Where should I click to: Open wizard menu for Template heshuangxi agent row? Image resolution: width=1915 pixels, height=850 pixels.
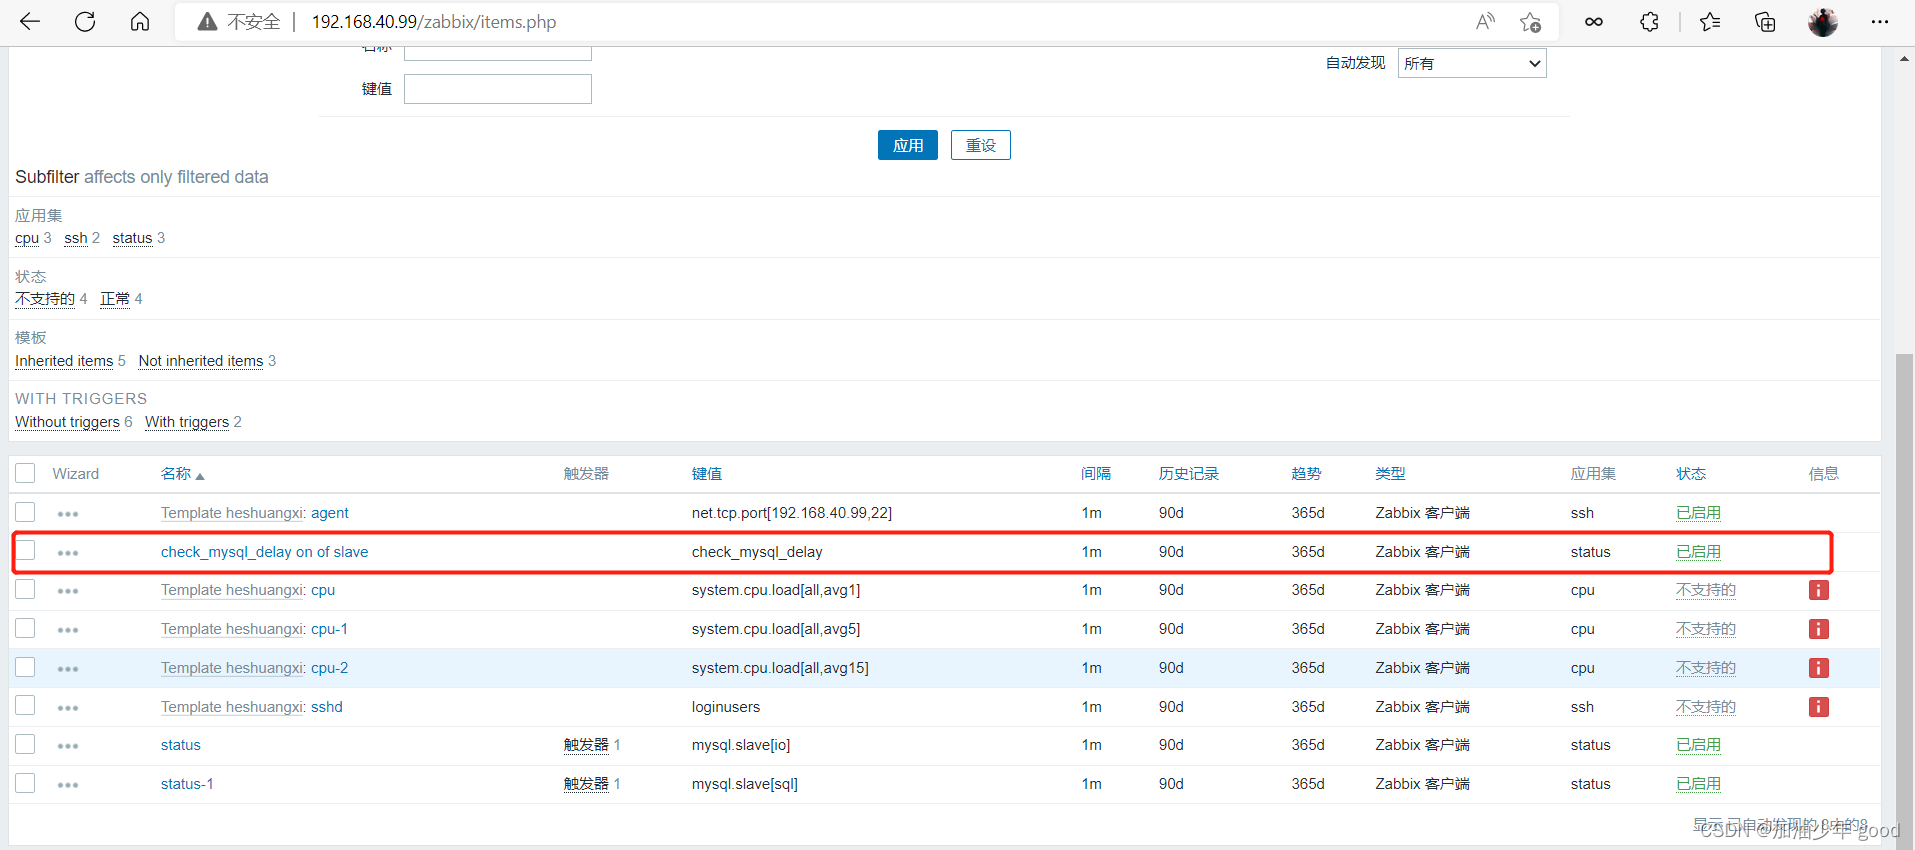(68, 514)
